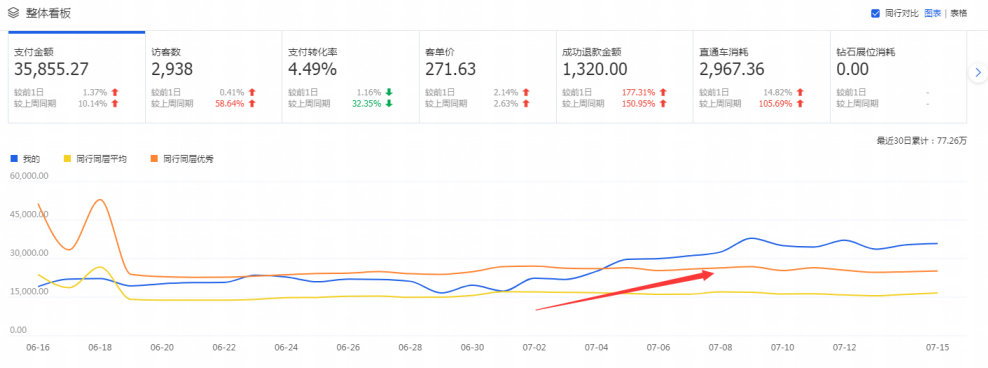This screenshot has height=368, width=988.
Task: Select the 支付金额 metric card
Action: coord(76,77)
